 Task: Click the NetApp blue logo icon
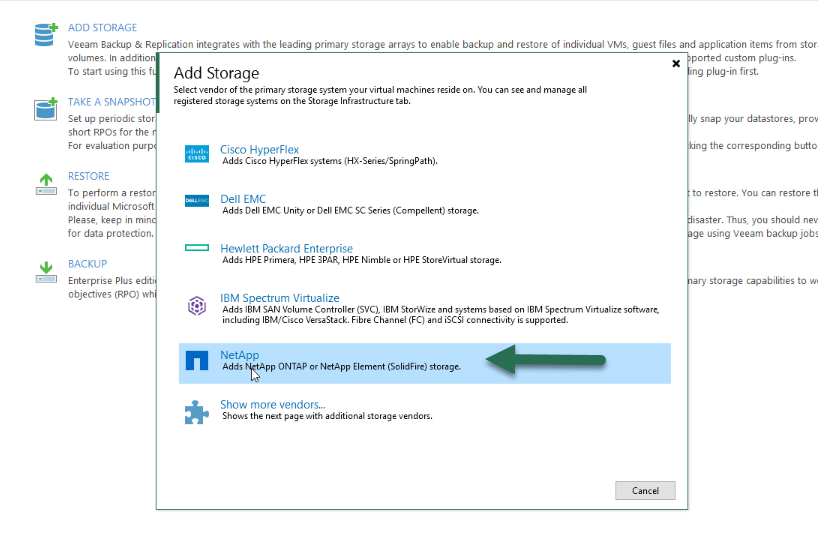click(x=197, y=360)
